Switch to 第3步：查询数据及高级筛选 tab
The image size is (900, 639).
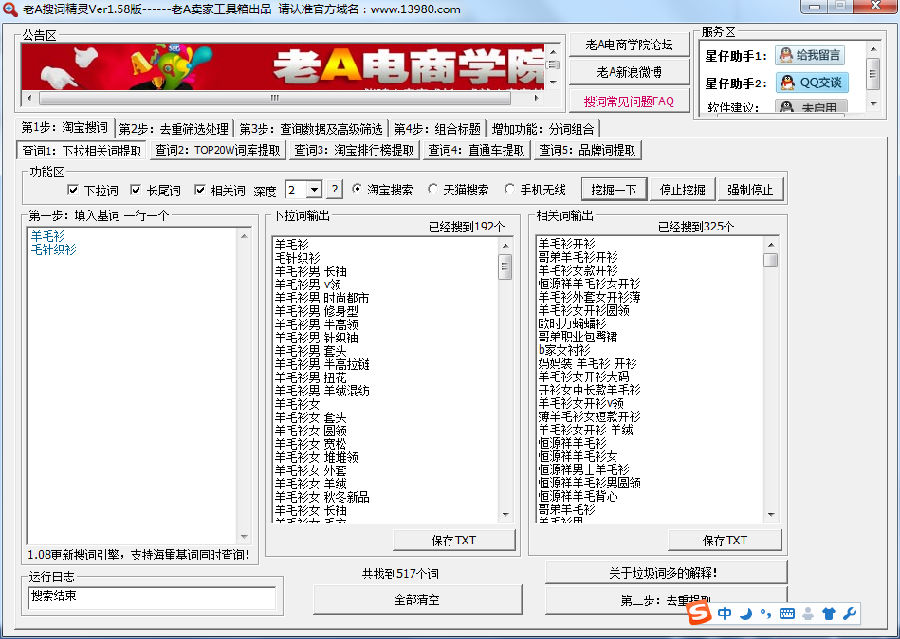click(311, 129)
